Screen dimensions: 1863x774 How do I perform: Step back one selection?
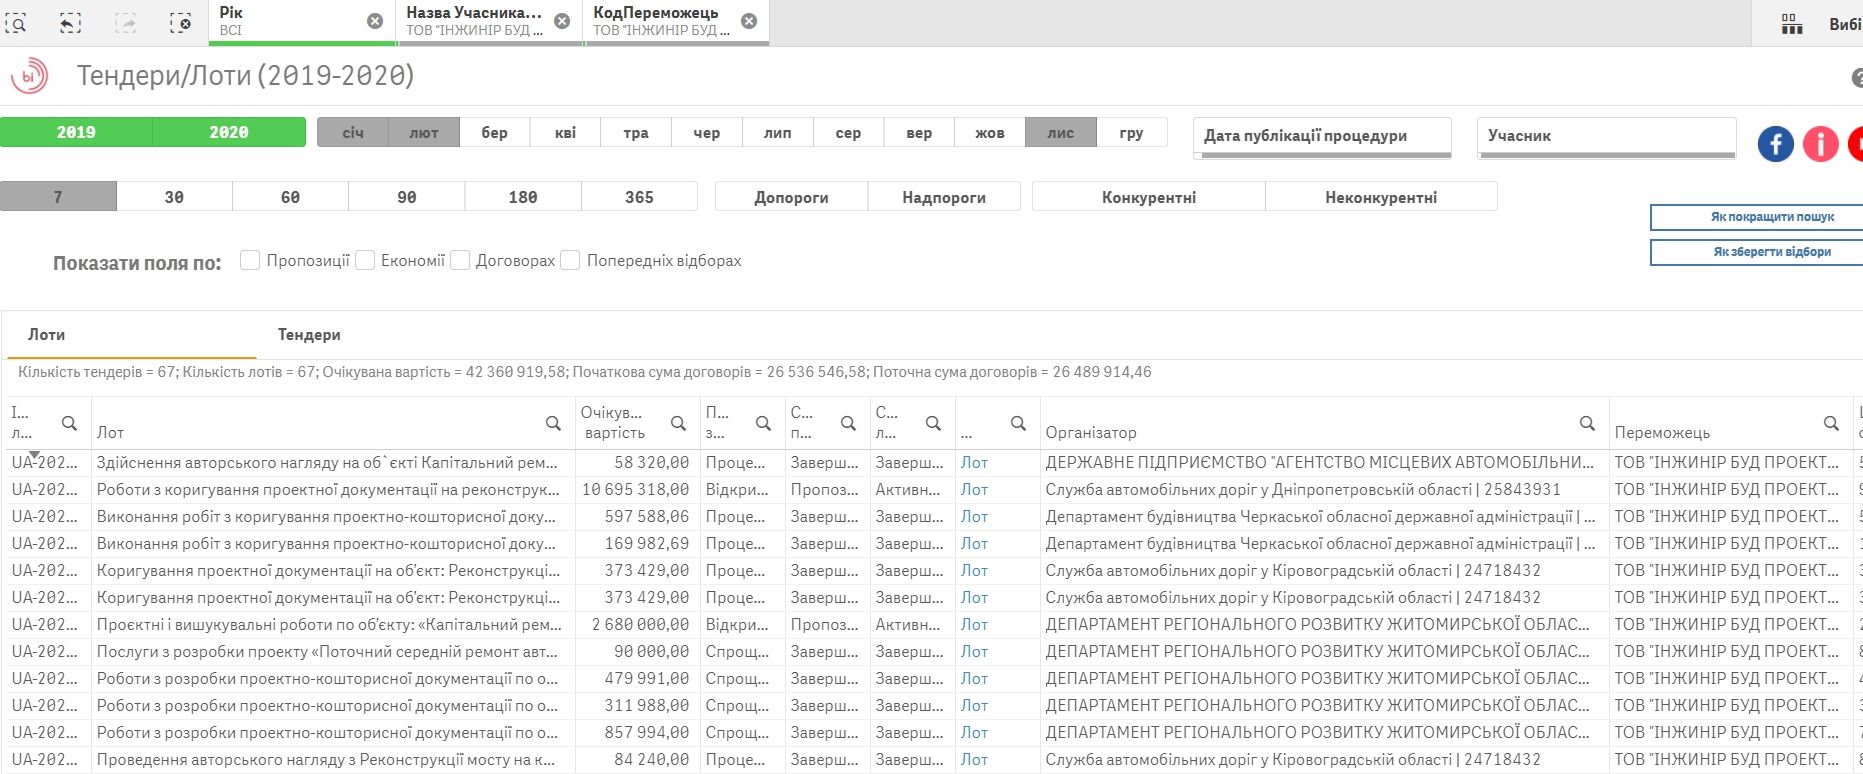70,23
